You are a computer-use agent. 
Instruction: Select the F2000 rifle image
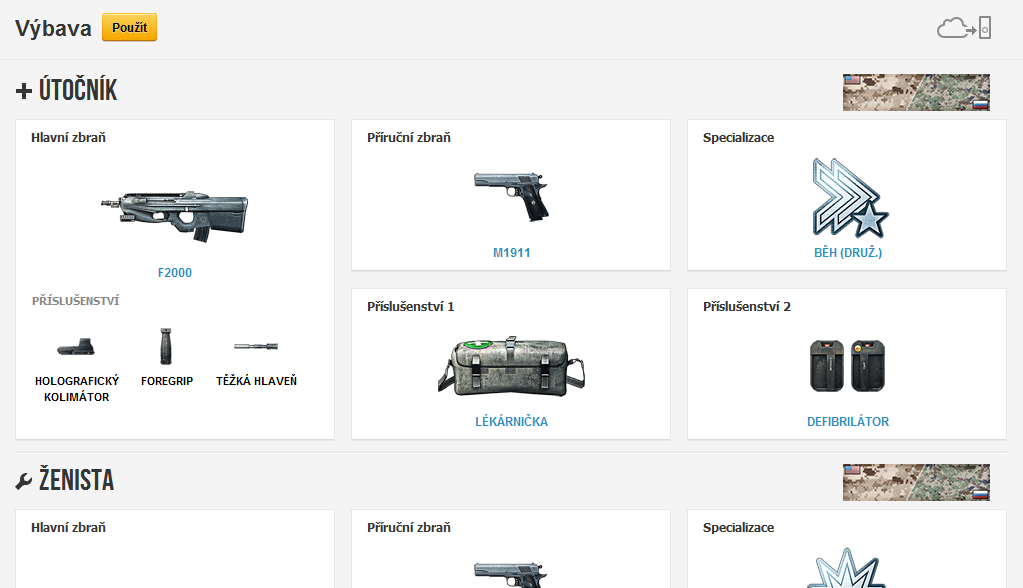pyautogui.click(x=175, y=215)
